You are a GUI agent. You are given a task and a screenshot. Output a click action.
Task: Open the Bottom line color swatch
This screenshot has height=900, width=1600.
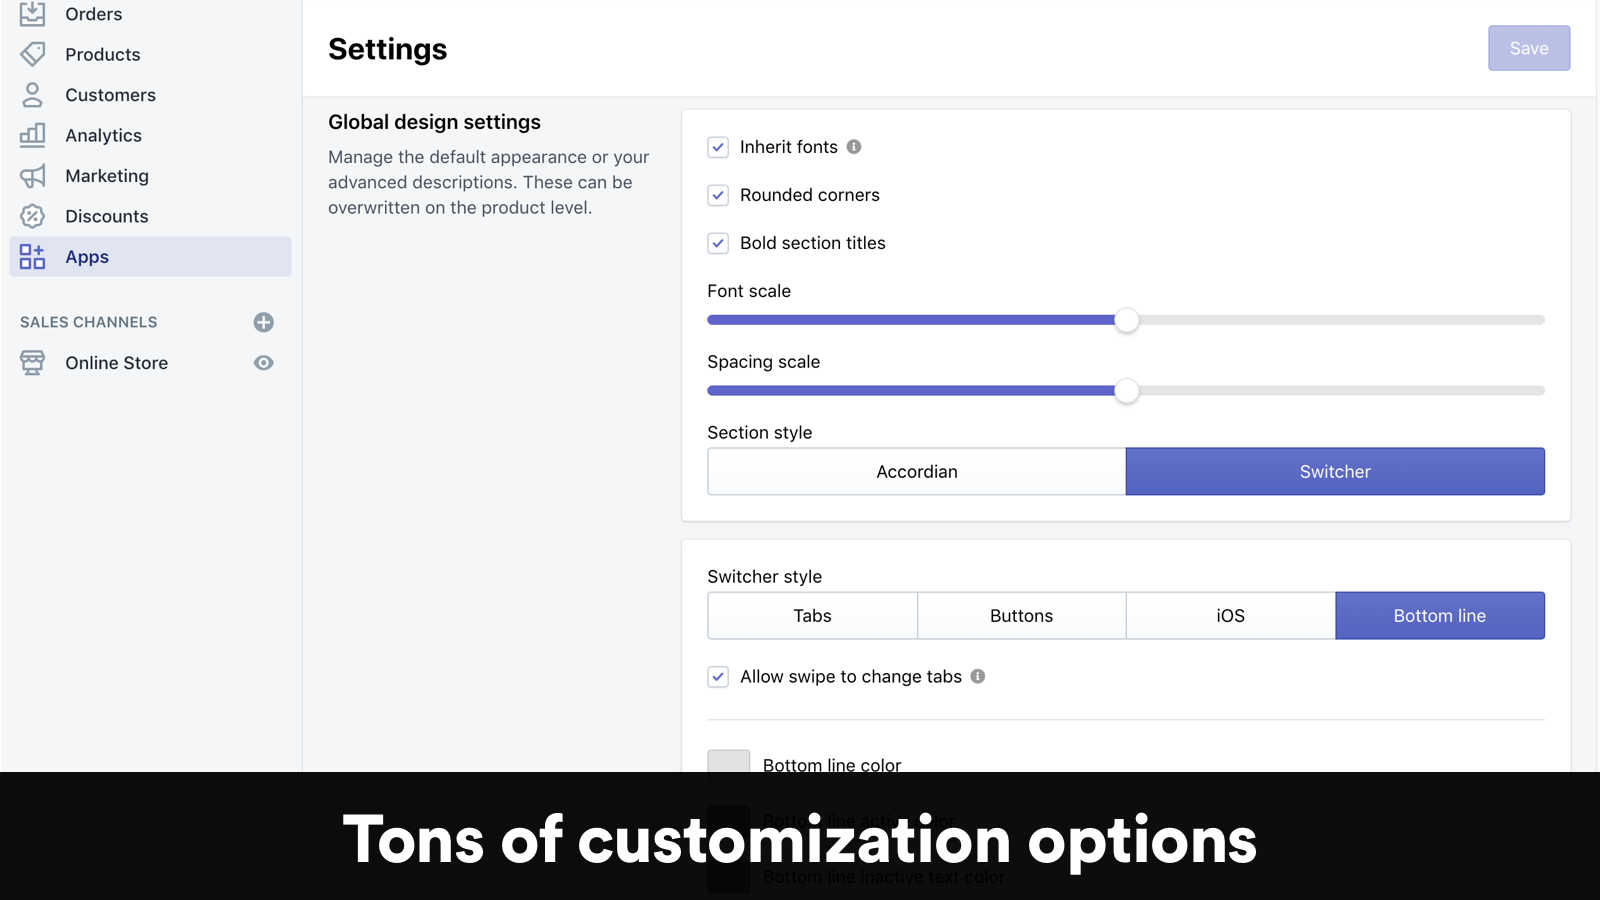point(730,762)
